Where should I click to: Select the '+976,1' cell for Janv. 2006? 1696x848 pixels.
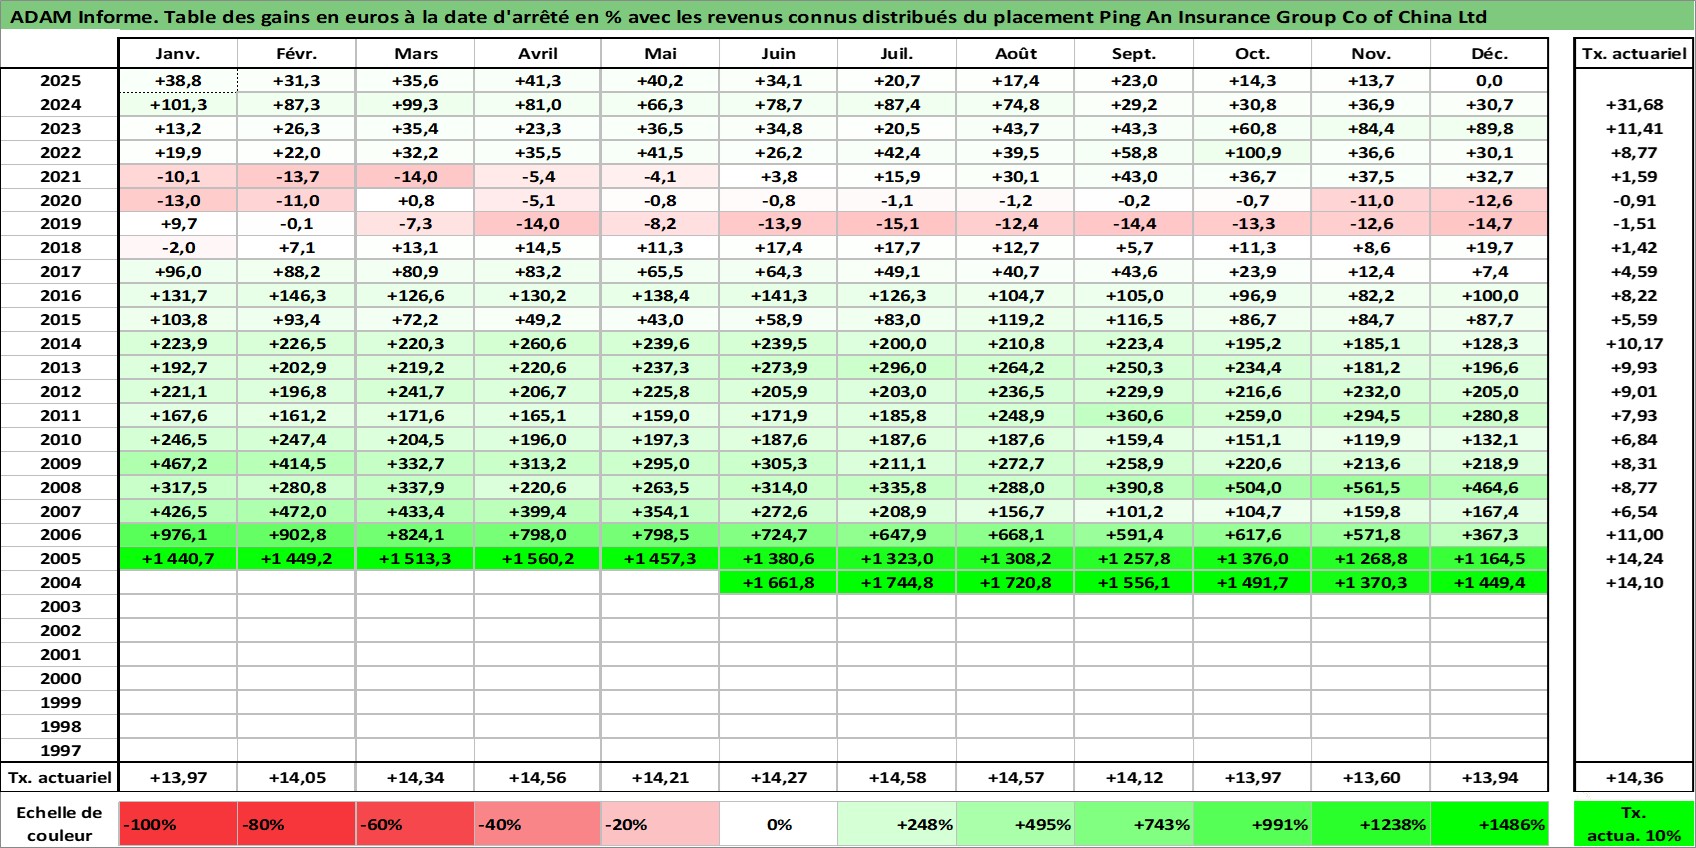point(178,534)
